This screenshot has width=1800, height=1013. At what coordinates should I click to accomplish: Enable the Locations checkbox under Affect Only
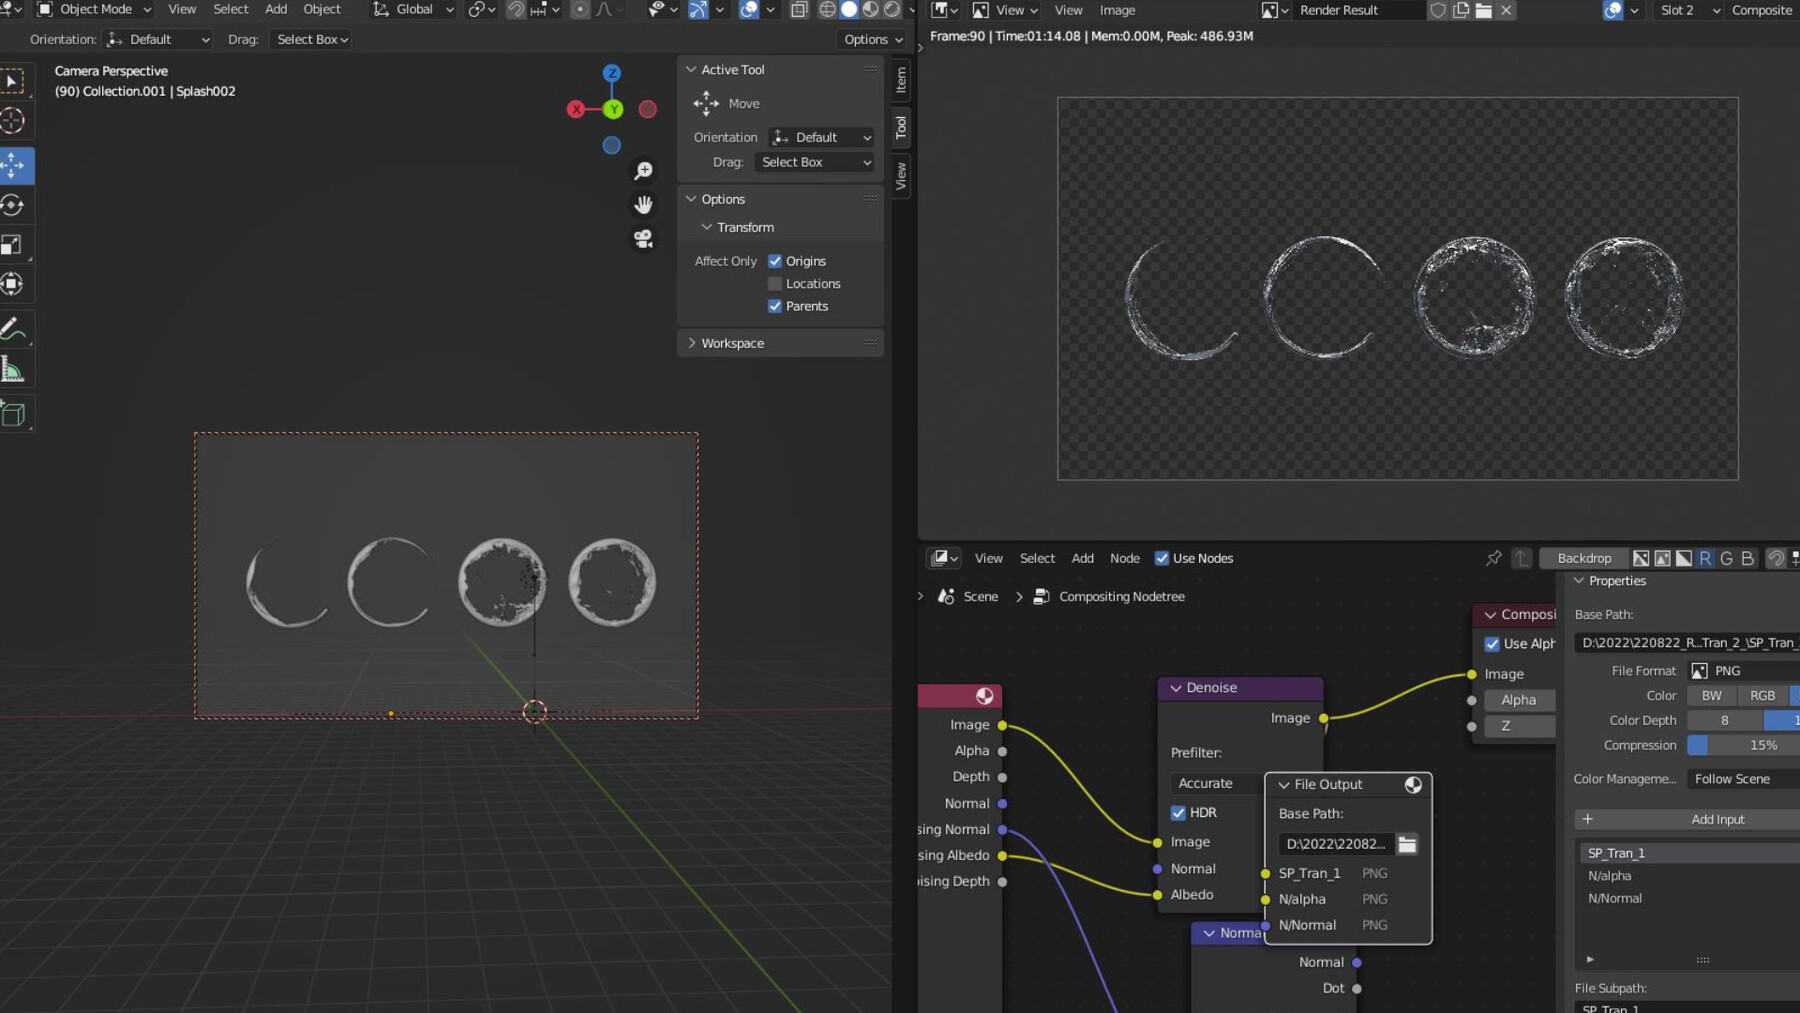click(775, 283)
